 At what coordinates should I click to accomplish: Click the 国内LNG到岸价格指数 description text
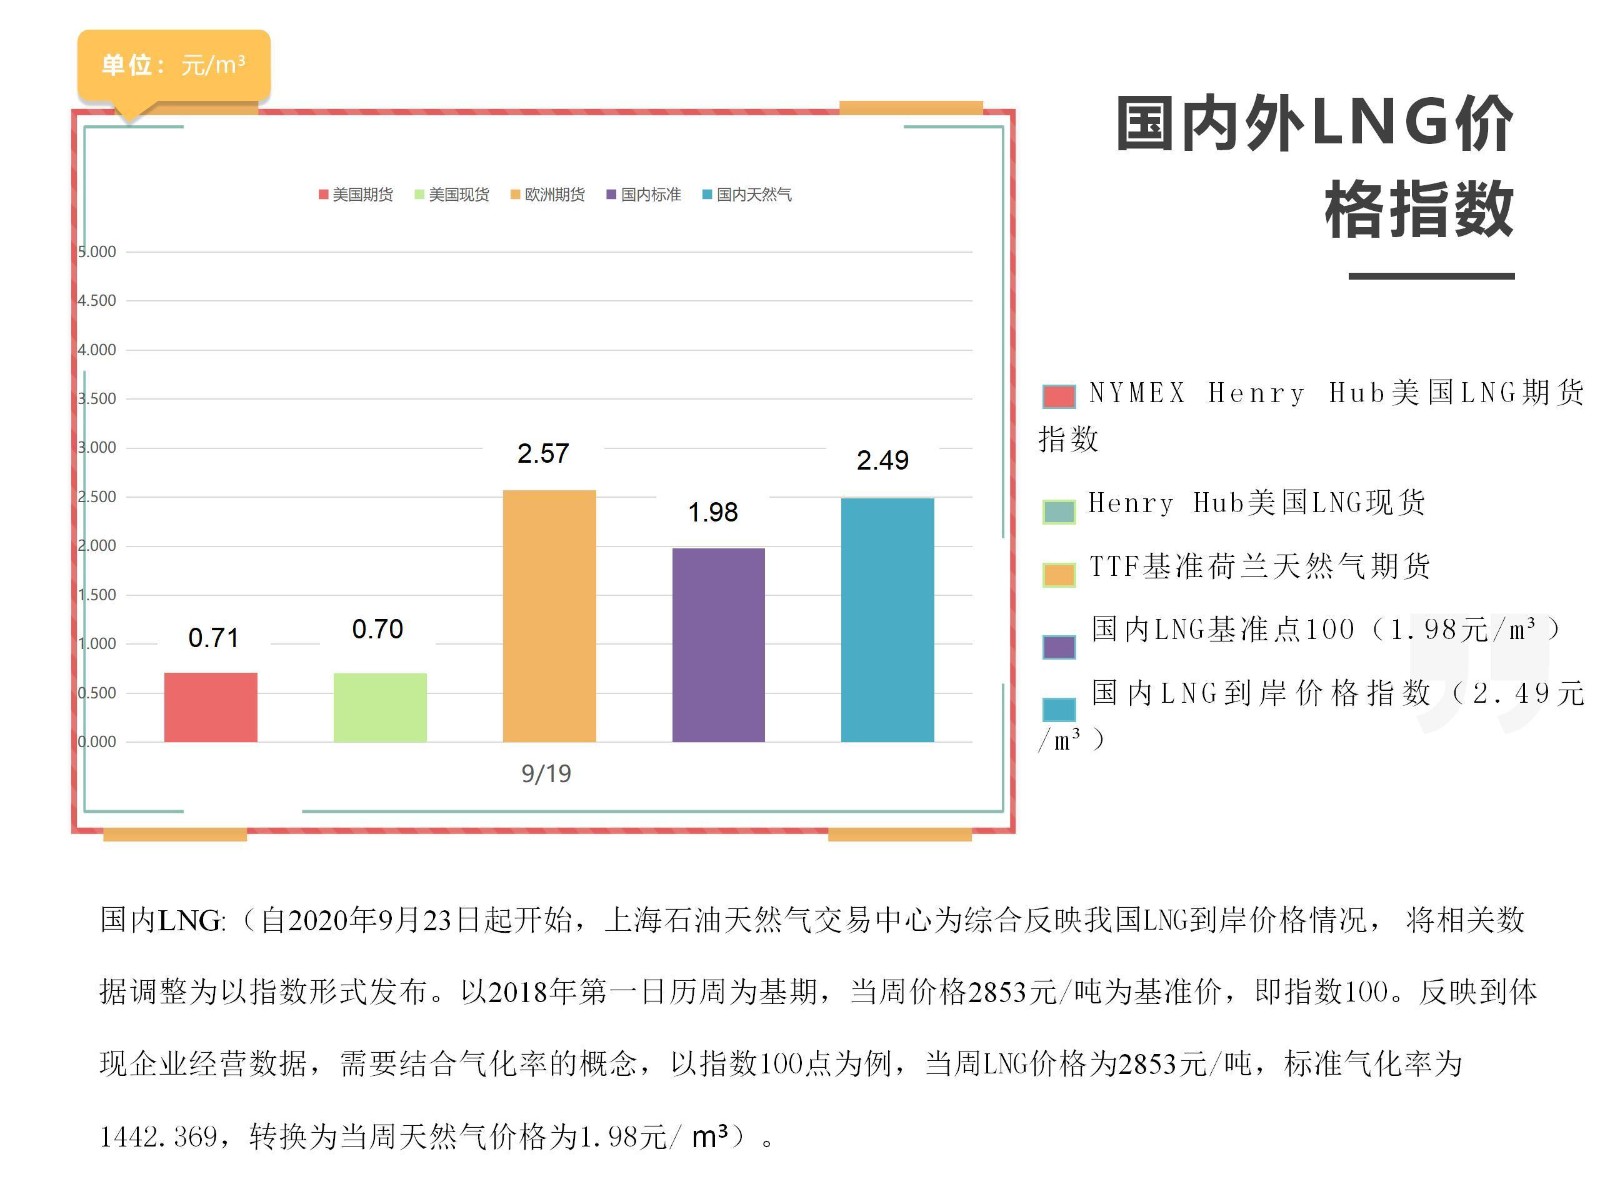(1312, 716)
